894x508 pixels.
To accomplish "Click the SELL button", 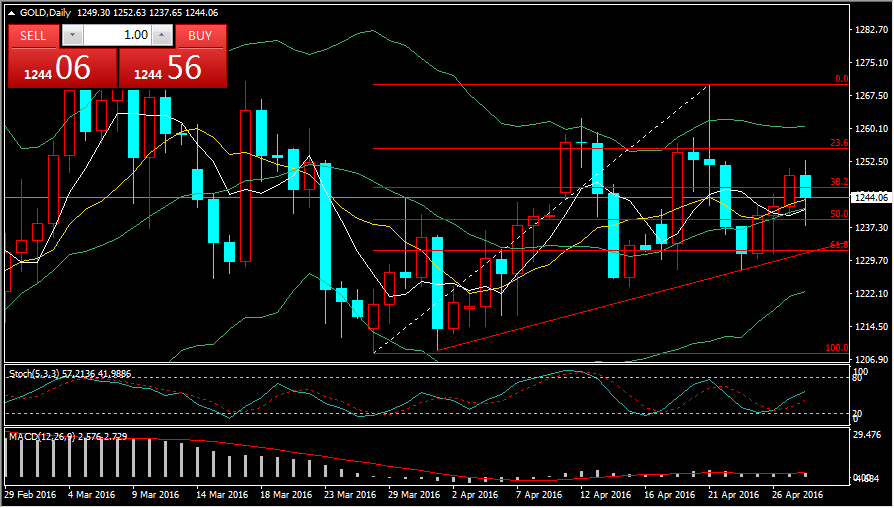I will pos(33,35).
